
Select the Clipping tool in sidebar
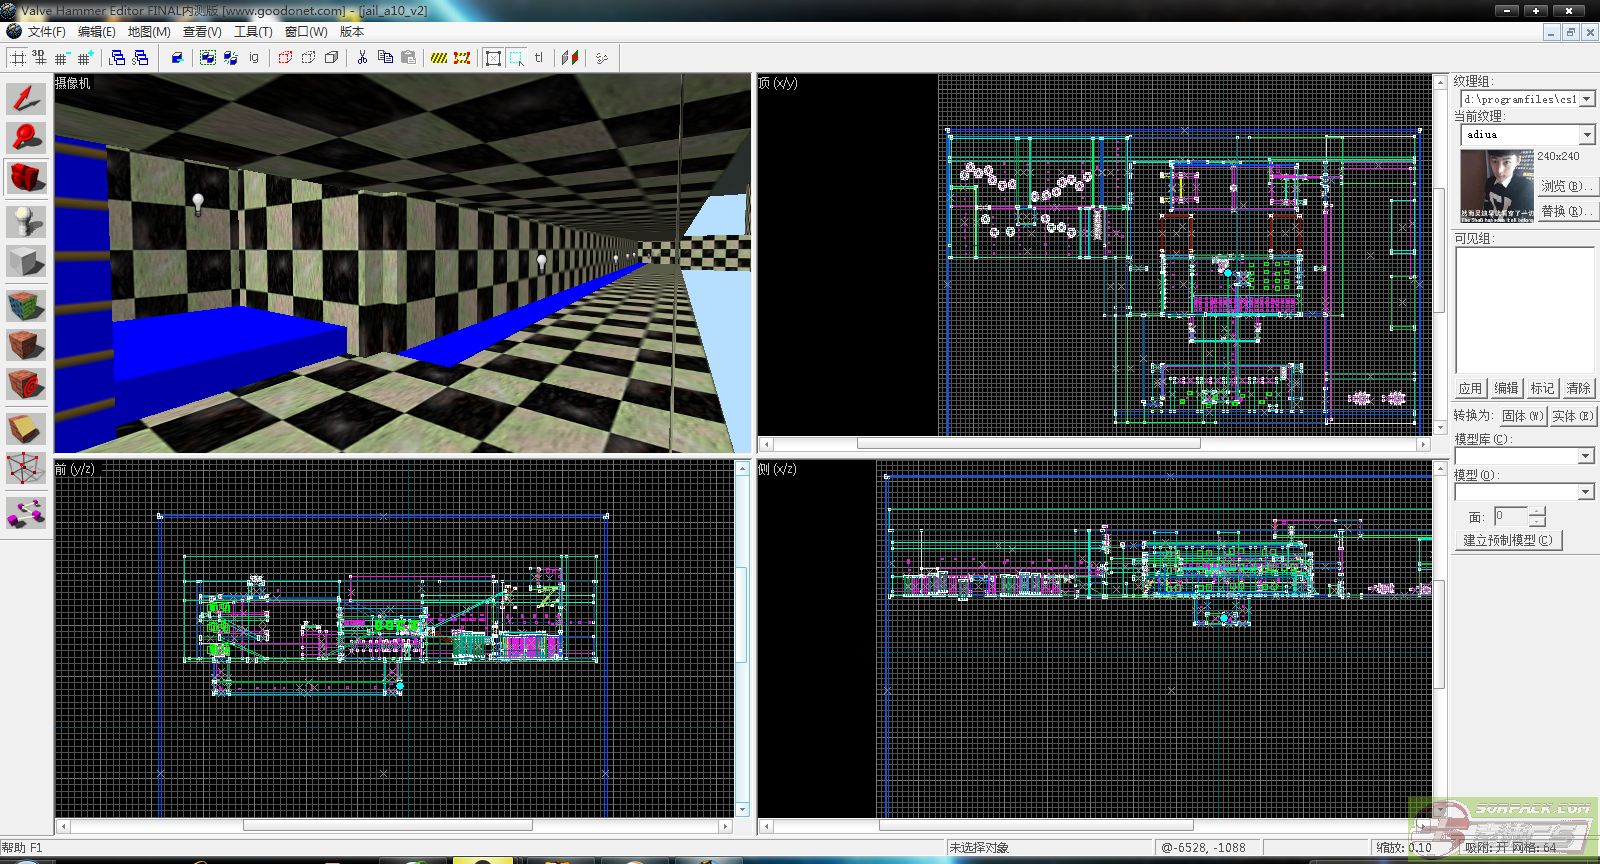(x=26, y=428)
